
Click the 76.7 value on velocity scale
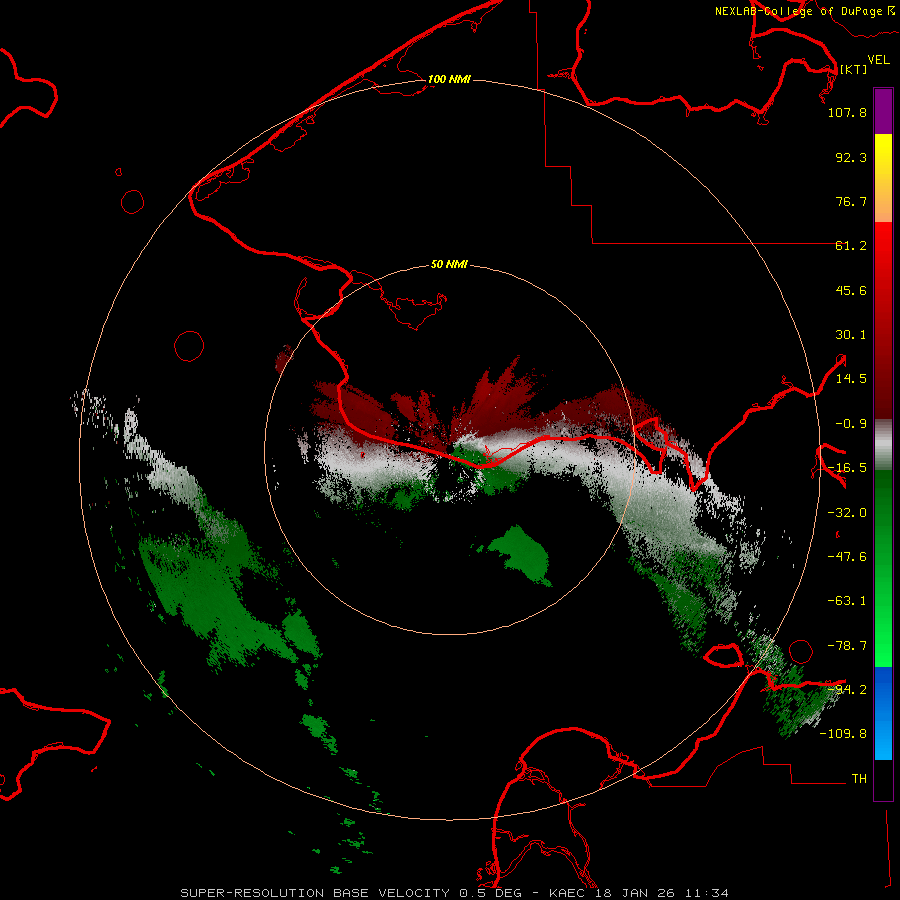pos(851,201)
